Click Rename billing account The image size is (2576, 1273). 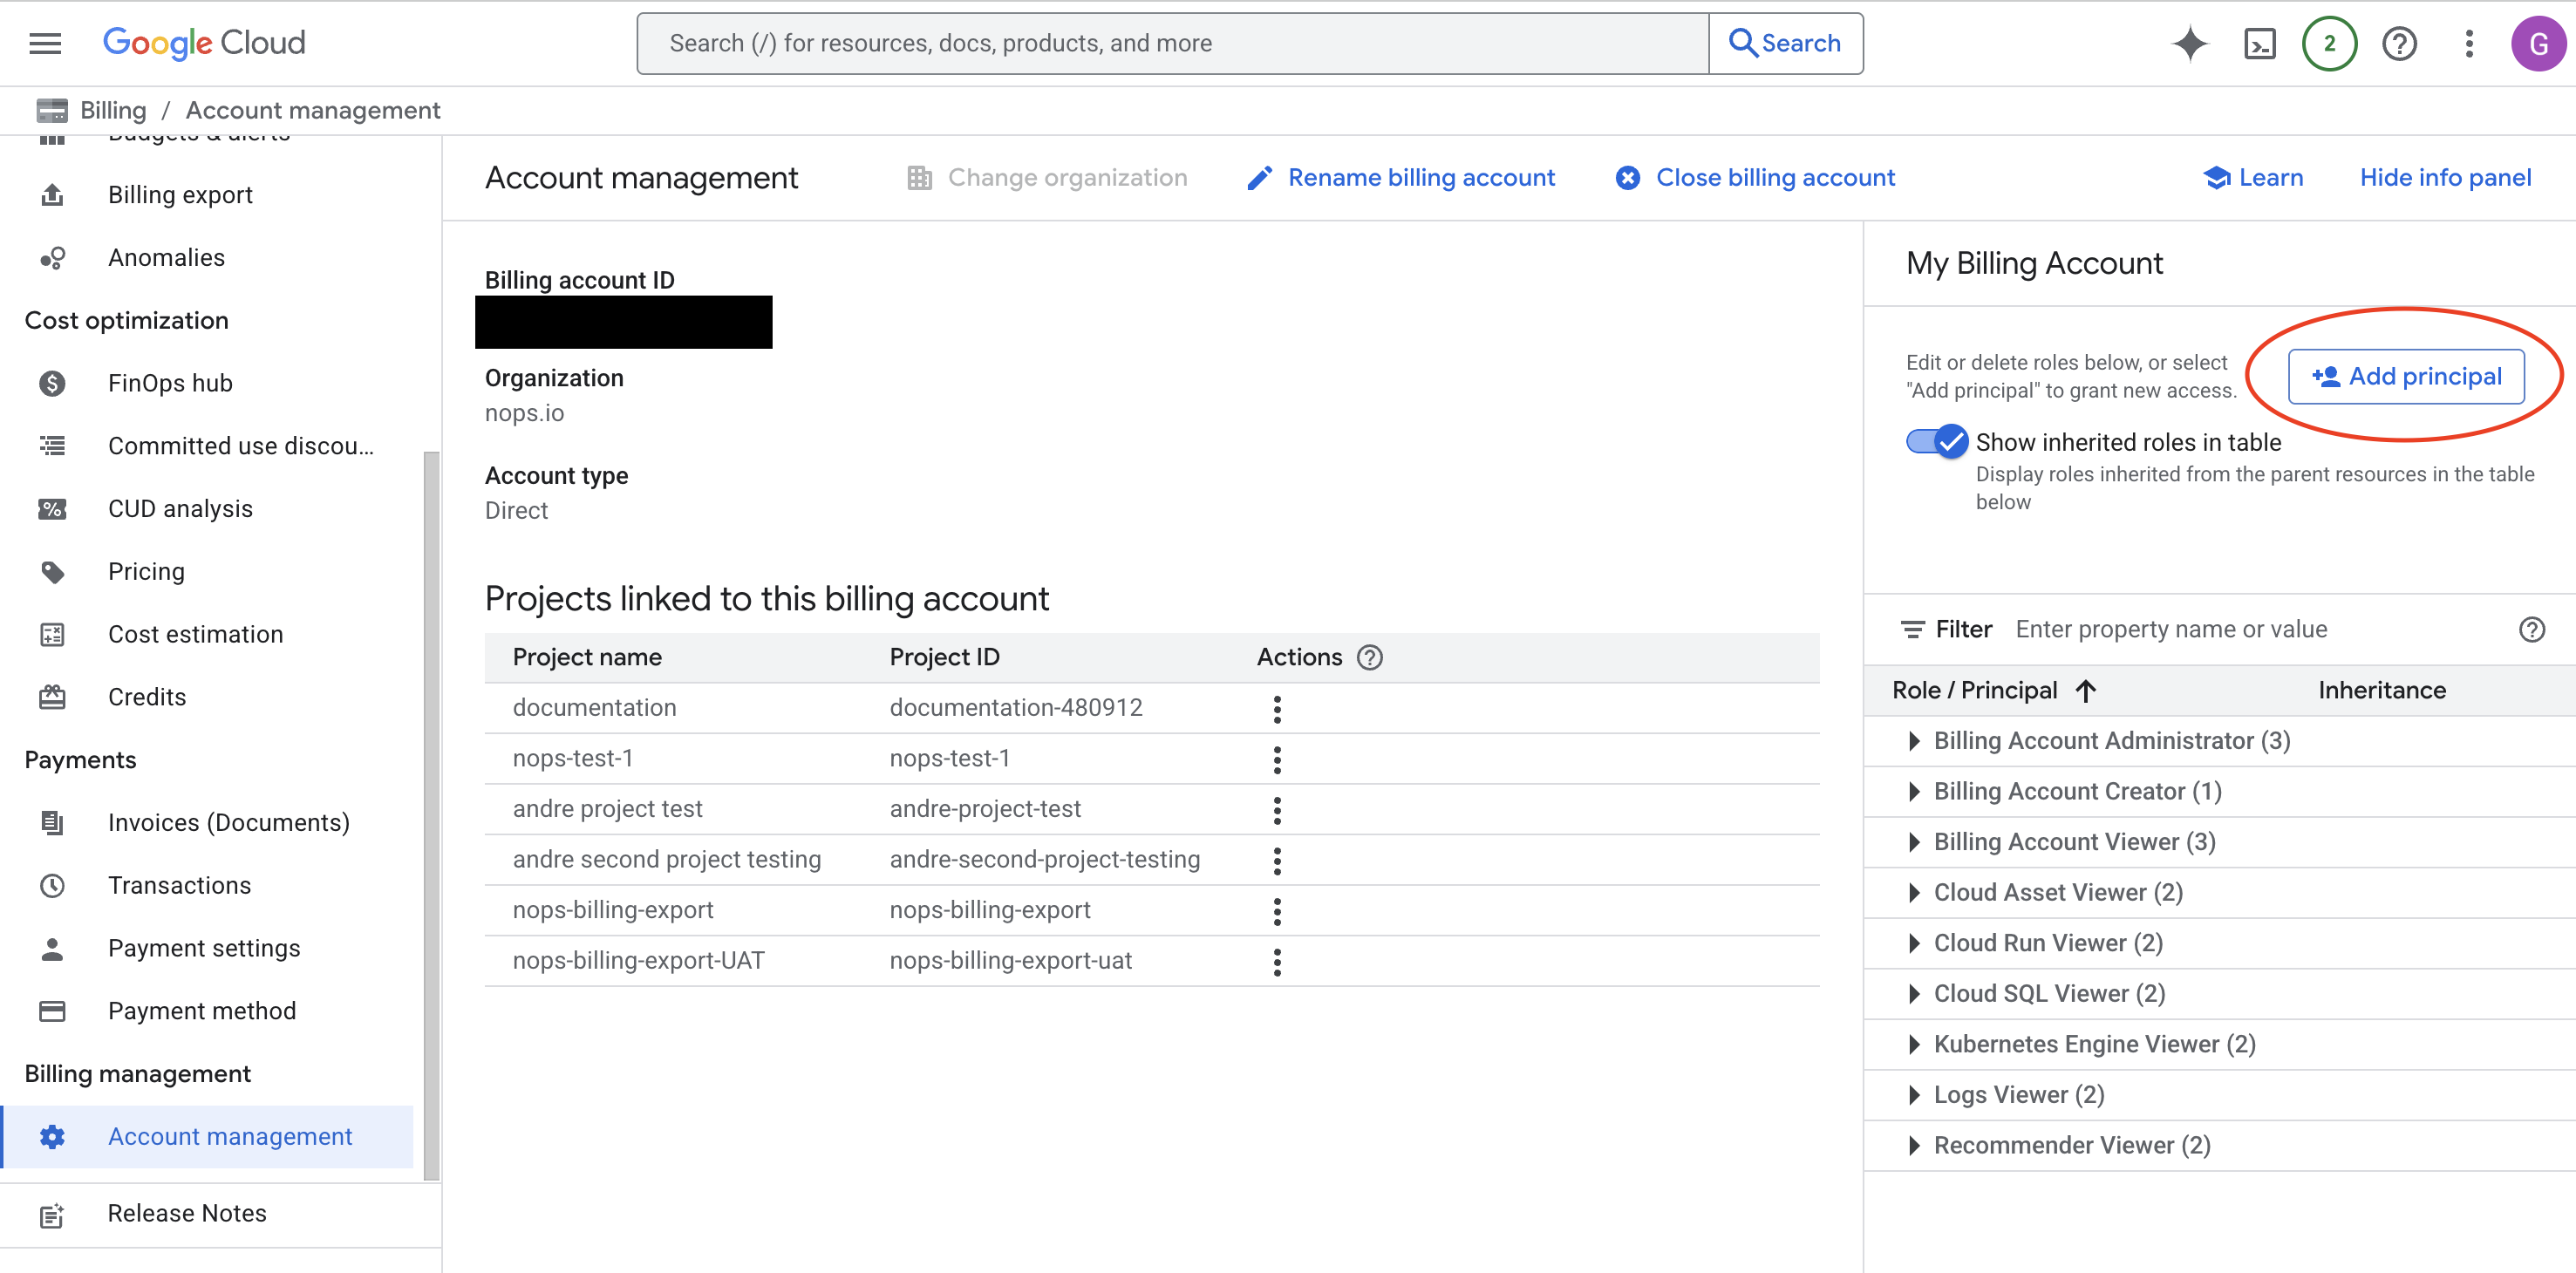[1421, 177]
